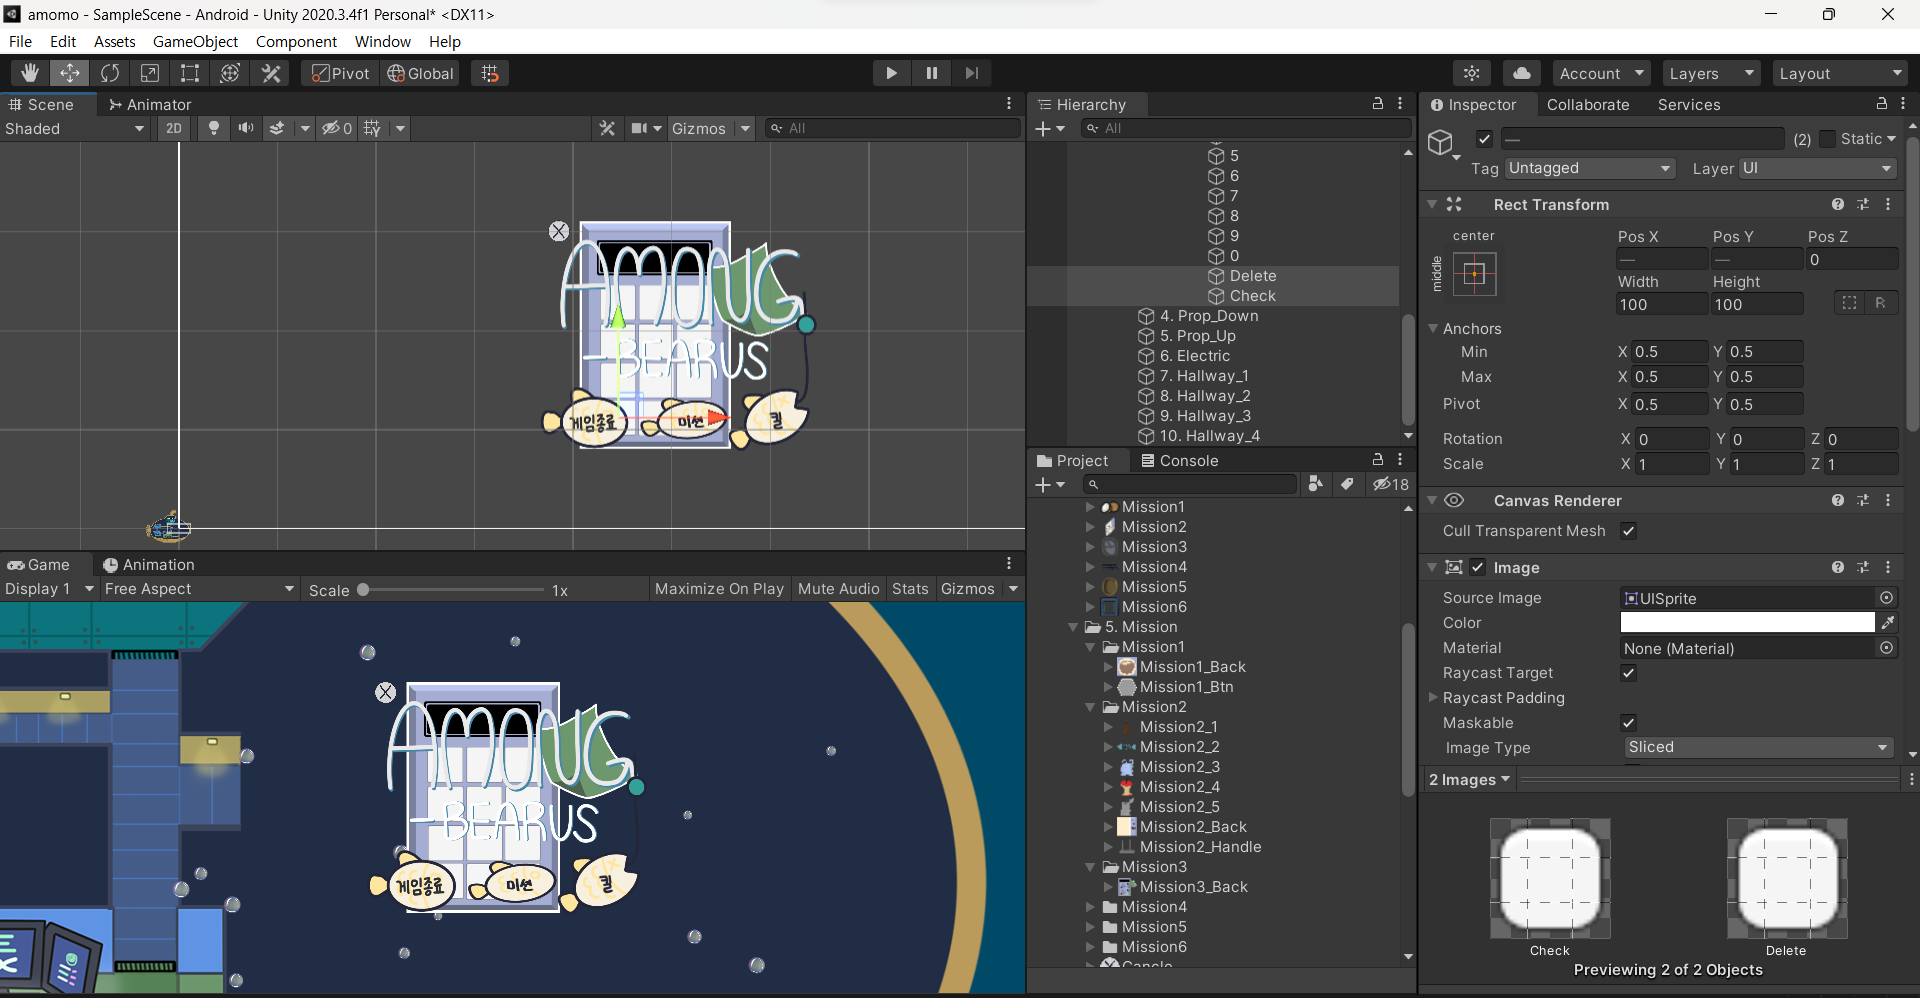Toggle 2D view mode
Screen dimensions: 1920x998
[x=174, y=128]
